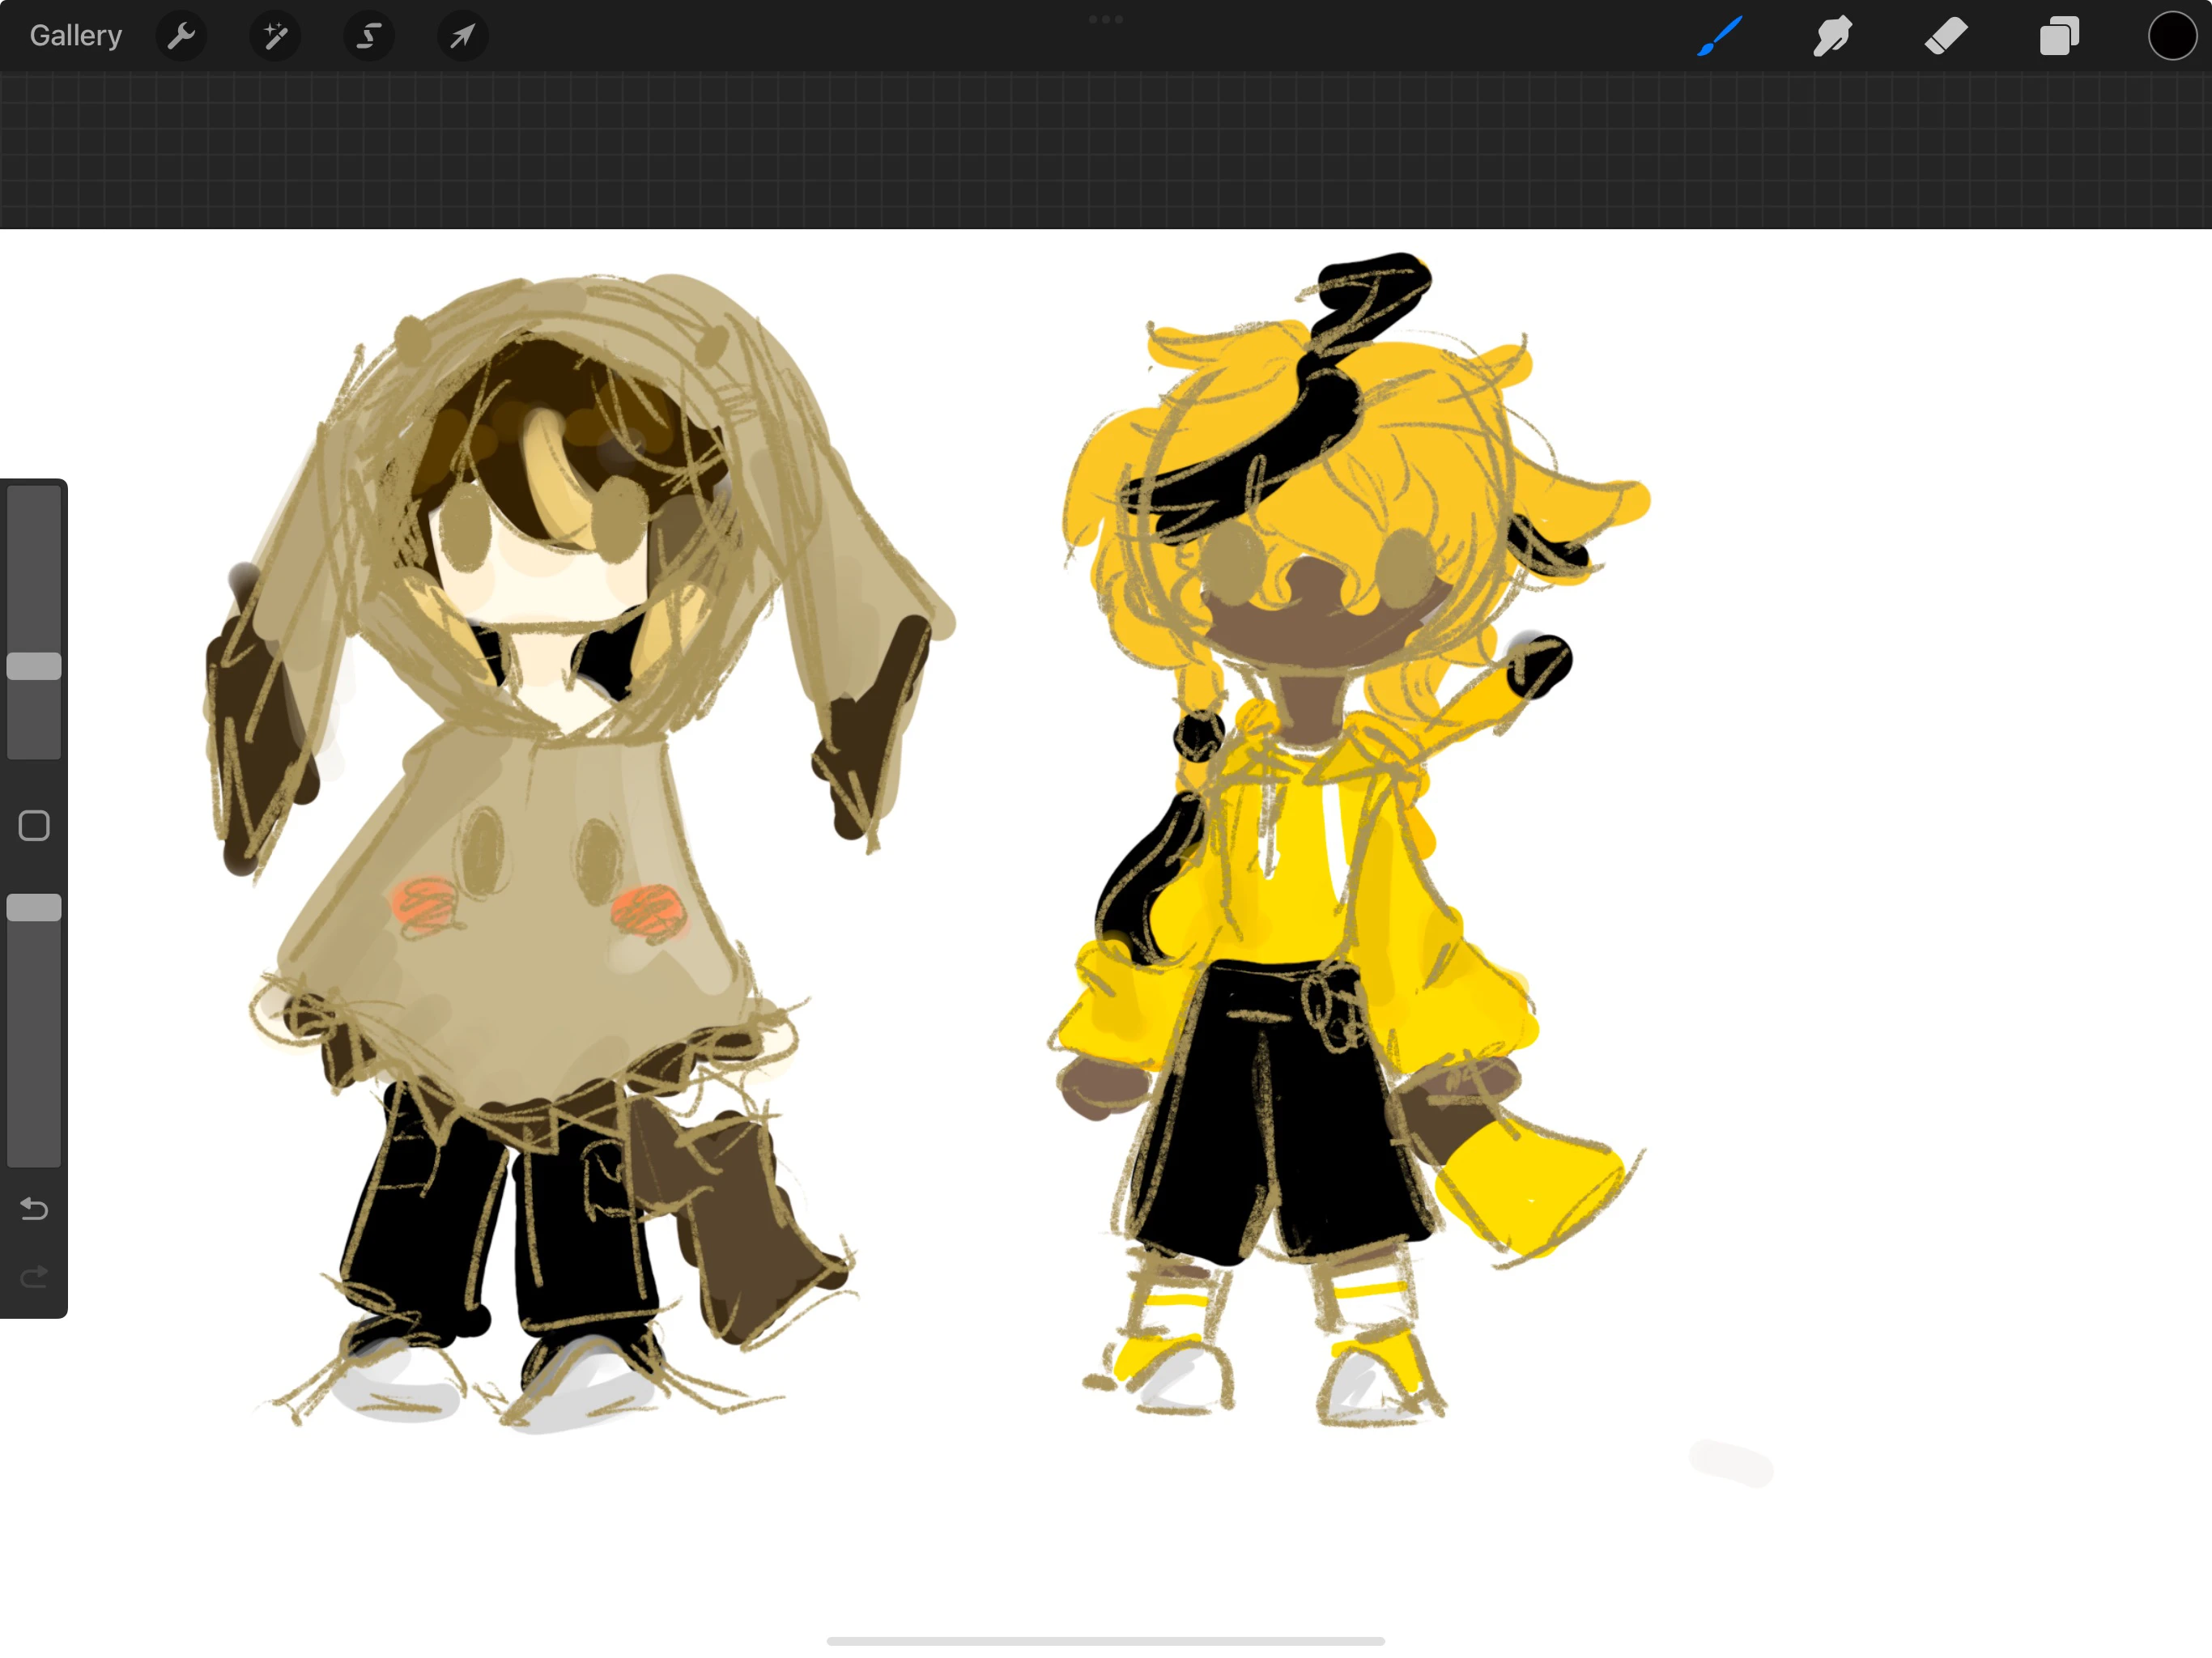Adjust the brush opacity slider
2212x1658 pixels.
(x=34, y=907)
